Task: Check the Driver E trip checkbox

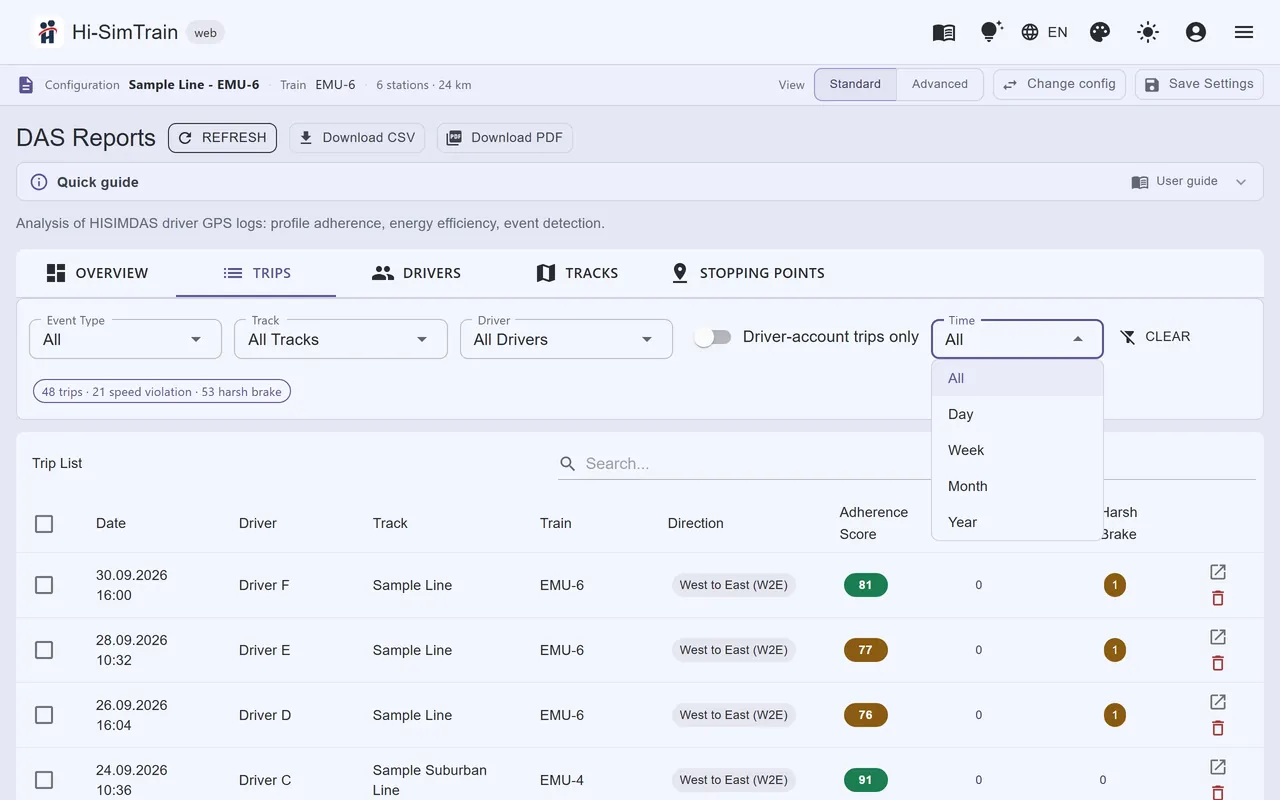Action: [44, 650]
